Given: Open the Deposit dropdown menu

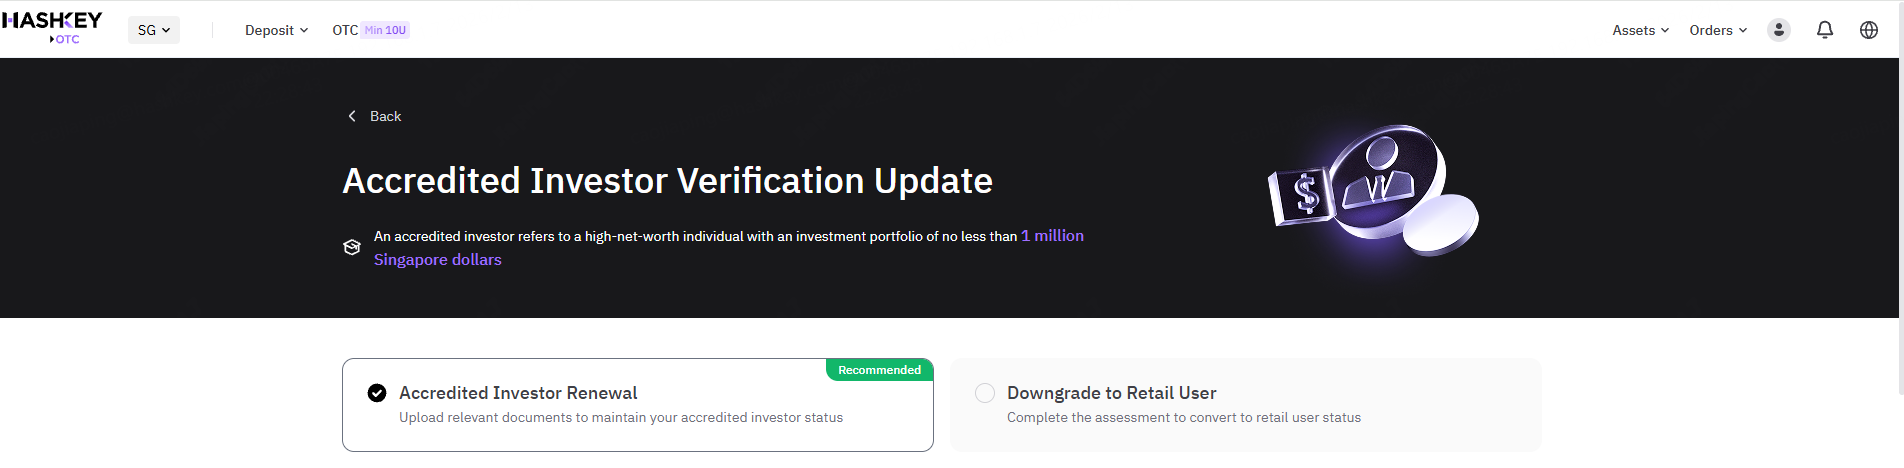Looking at the screenshot, I should (276, 30).
